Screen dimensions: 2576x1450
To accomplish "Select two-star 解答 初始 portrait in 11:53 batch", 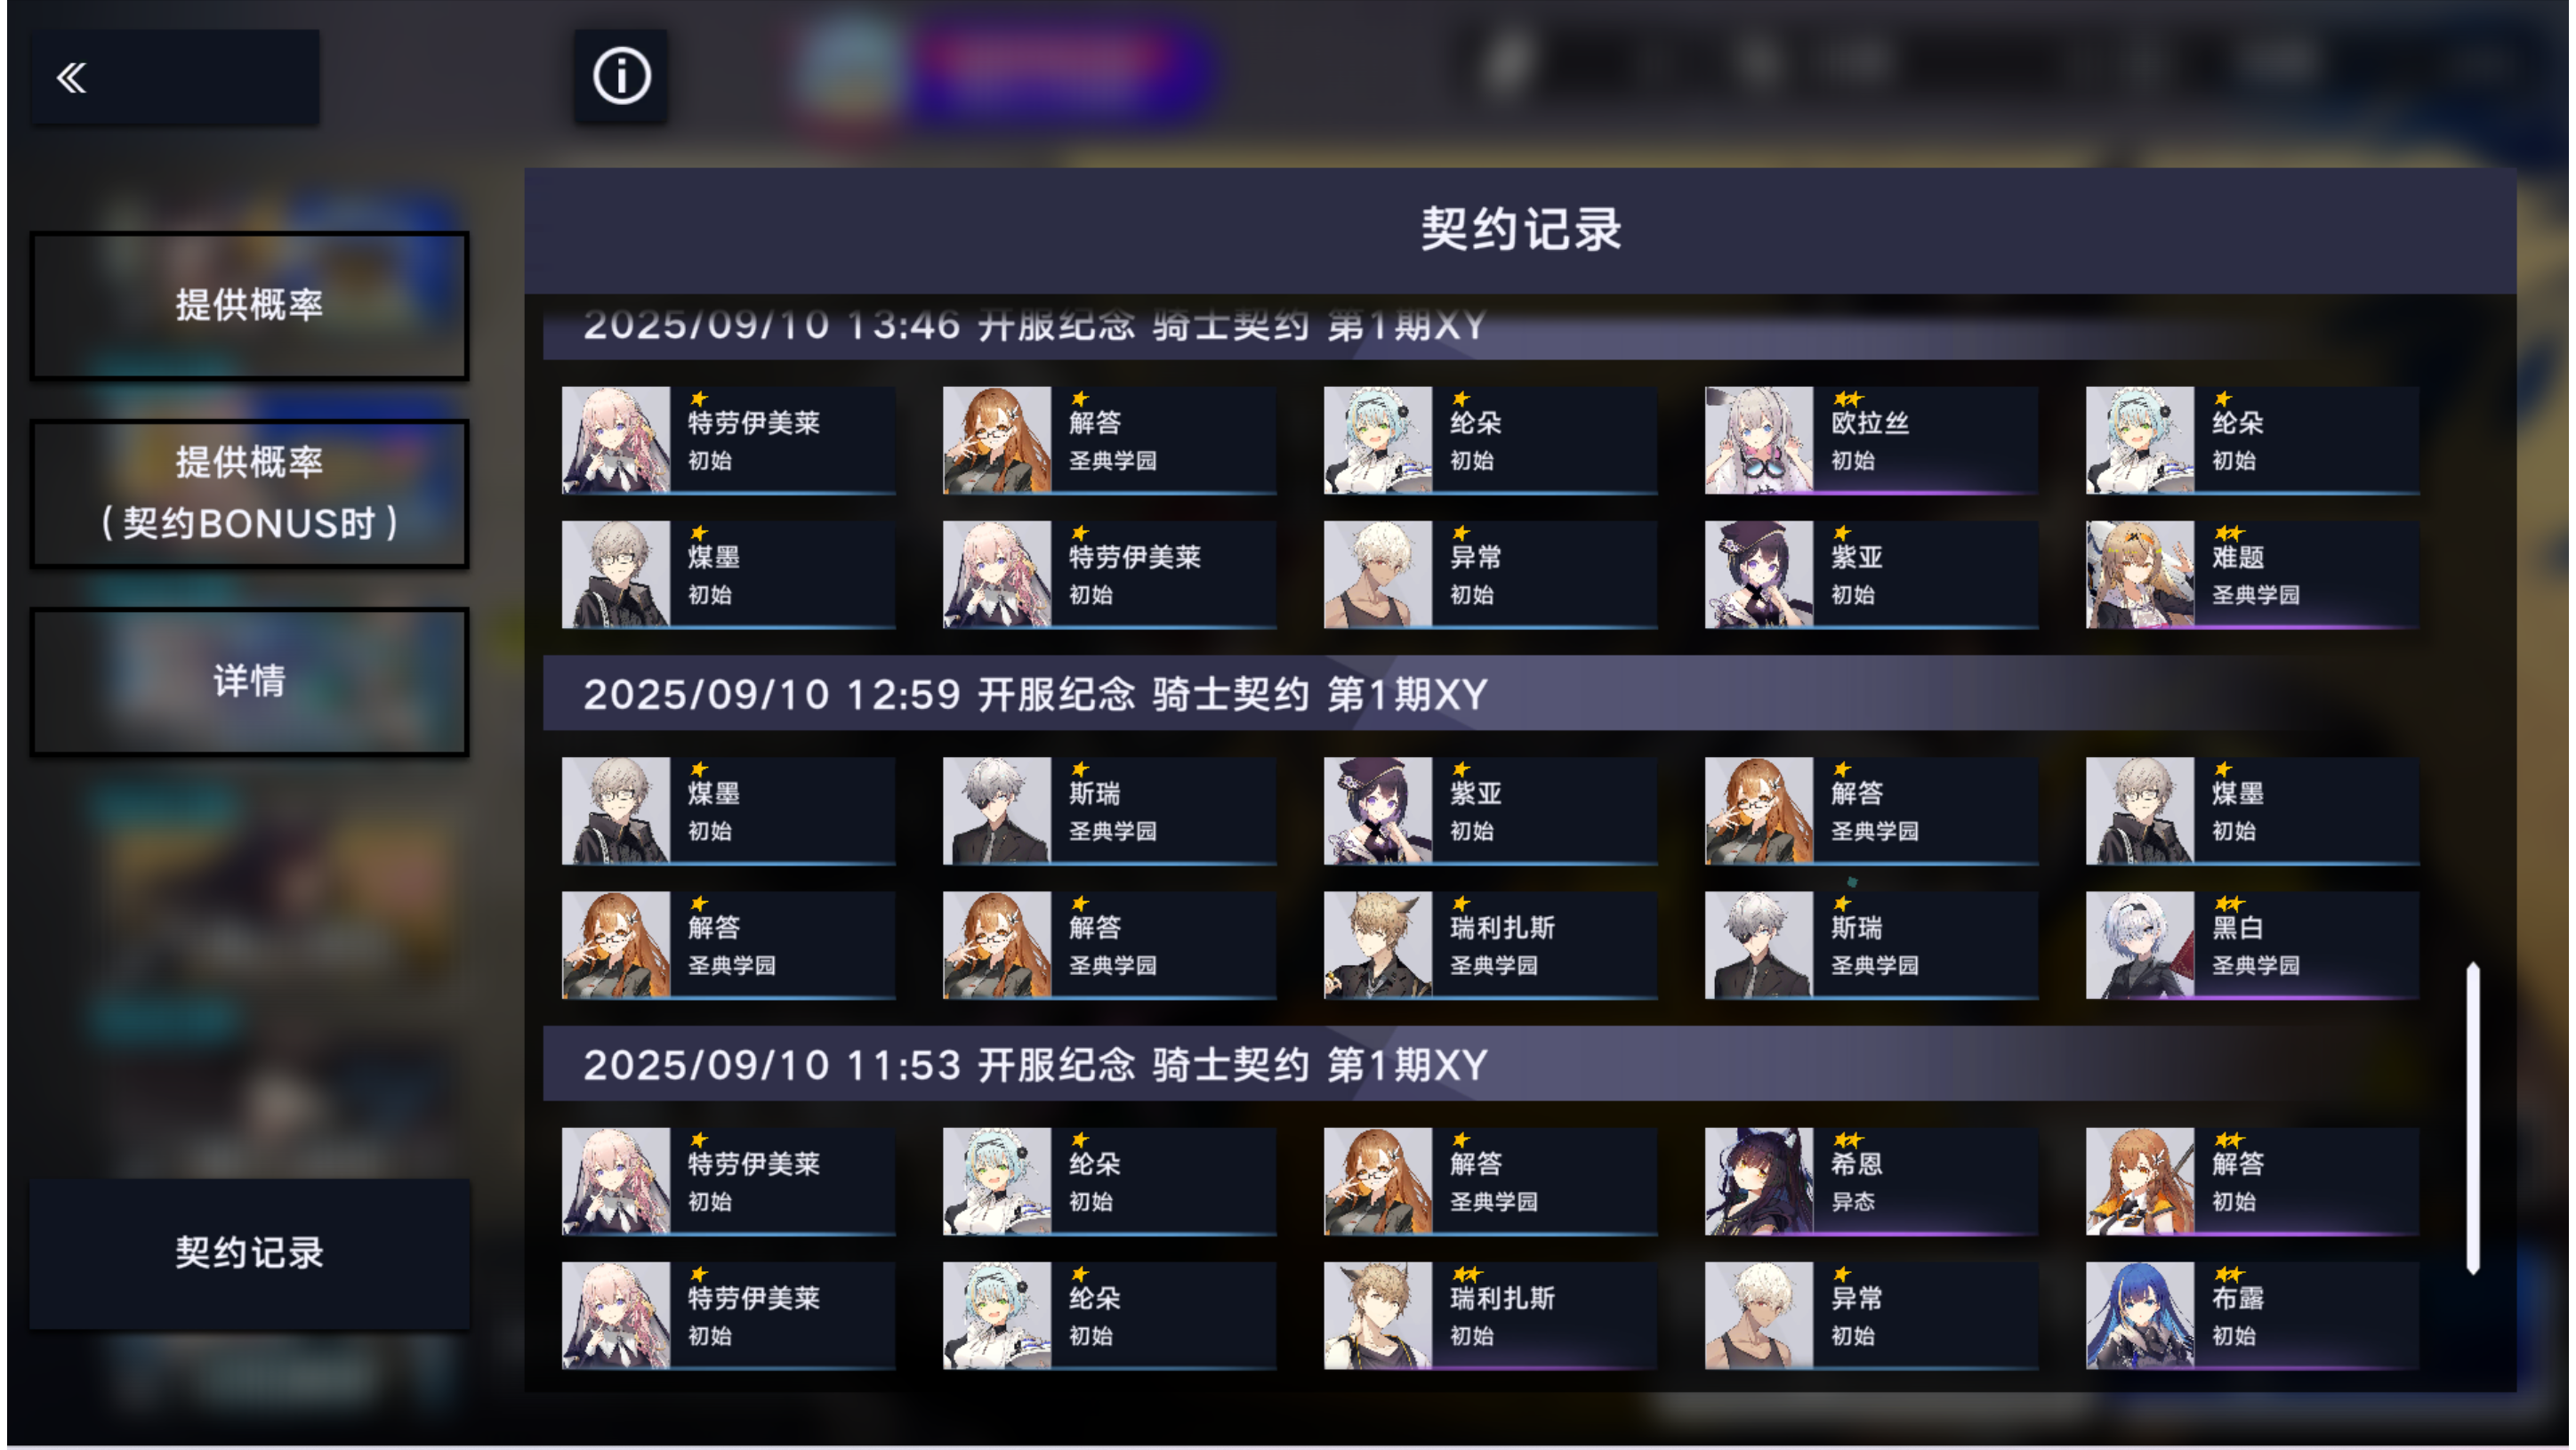I will click(x=2139, y=1181).
